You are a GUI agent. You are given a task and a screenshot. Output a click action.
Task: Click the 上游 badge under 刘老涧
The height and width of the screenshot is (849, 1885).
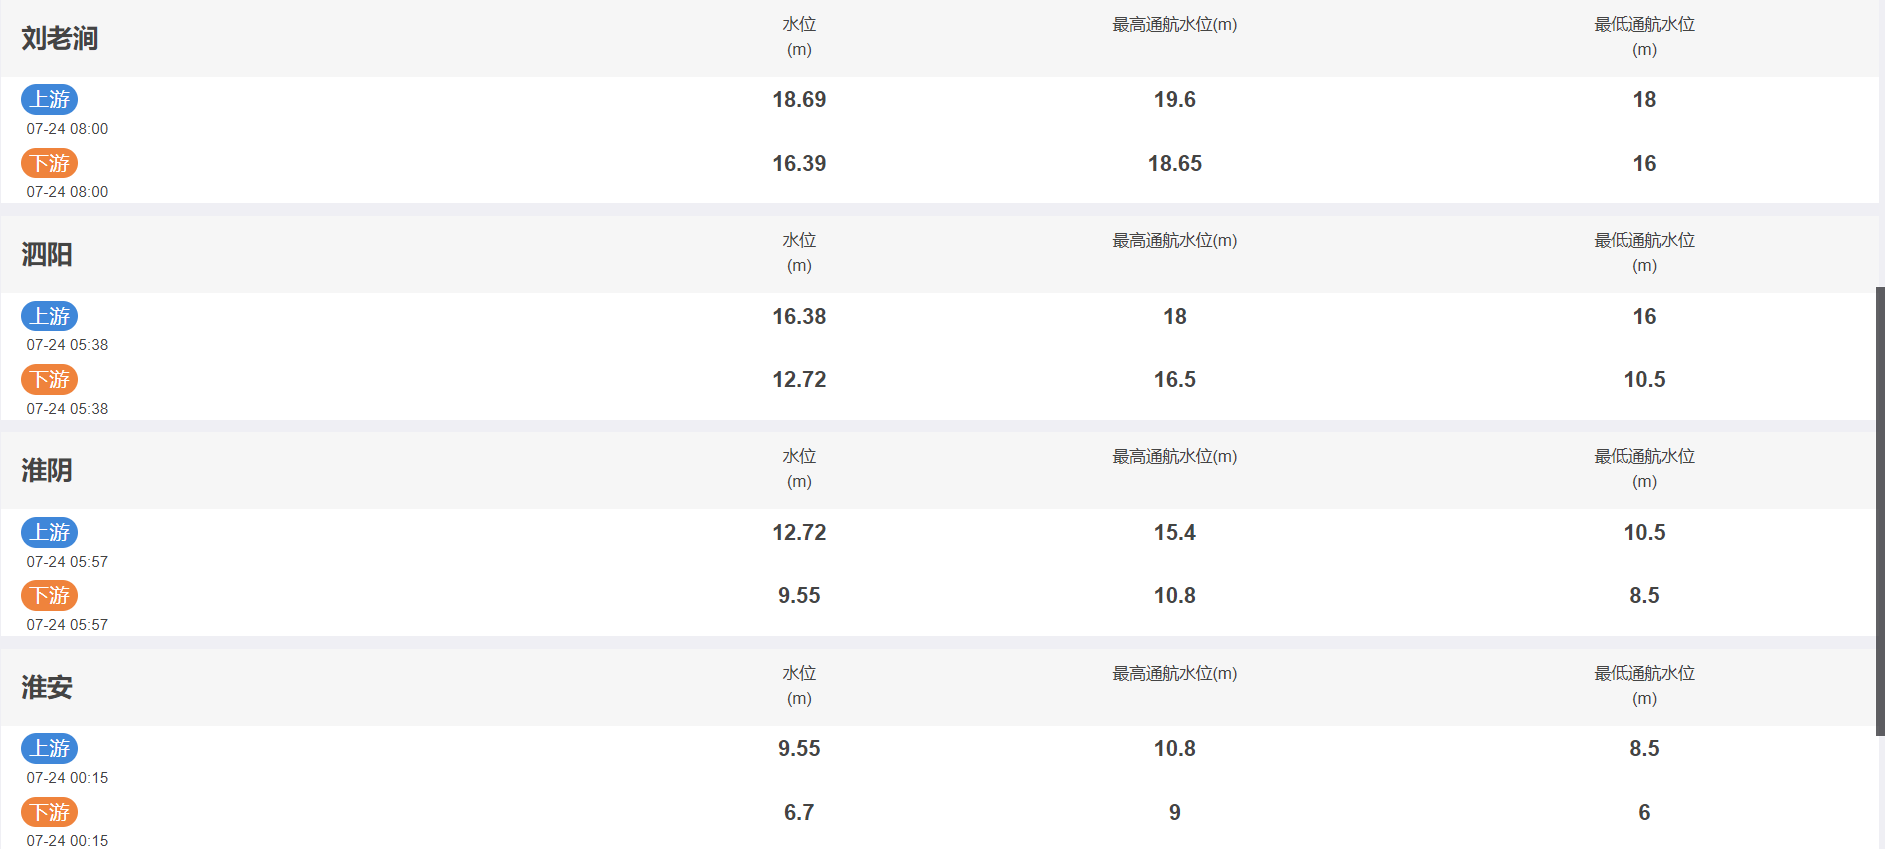49,99
